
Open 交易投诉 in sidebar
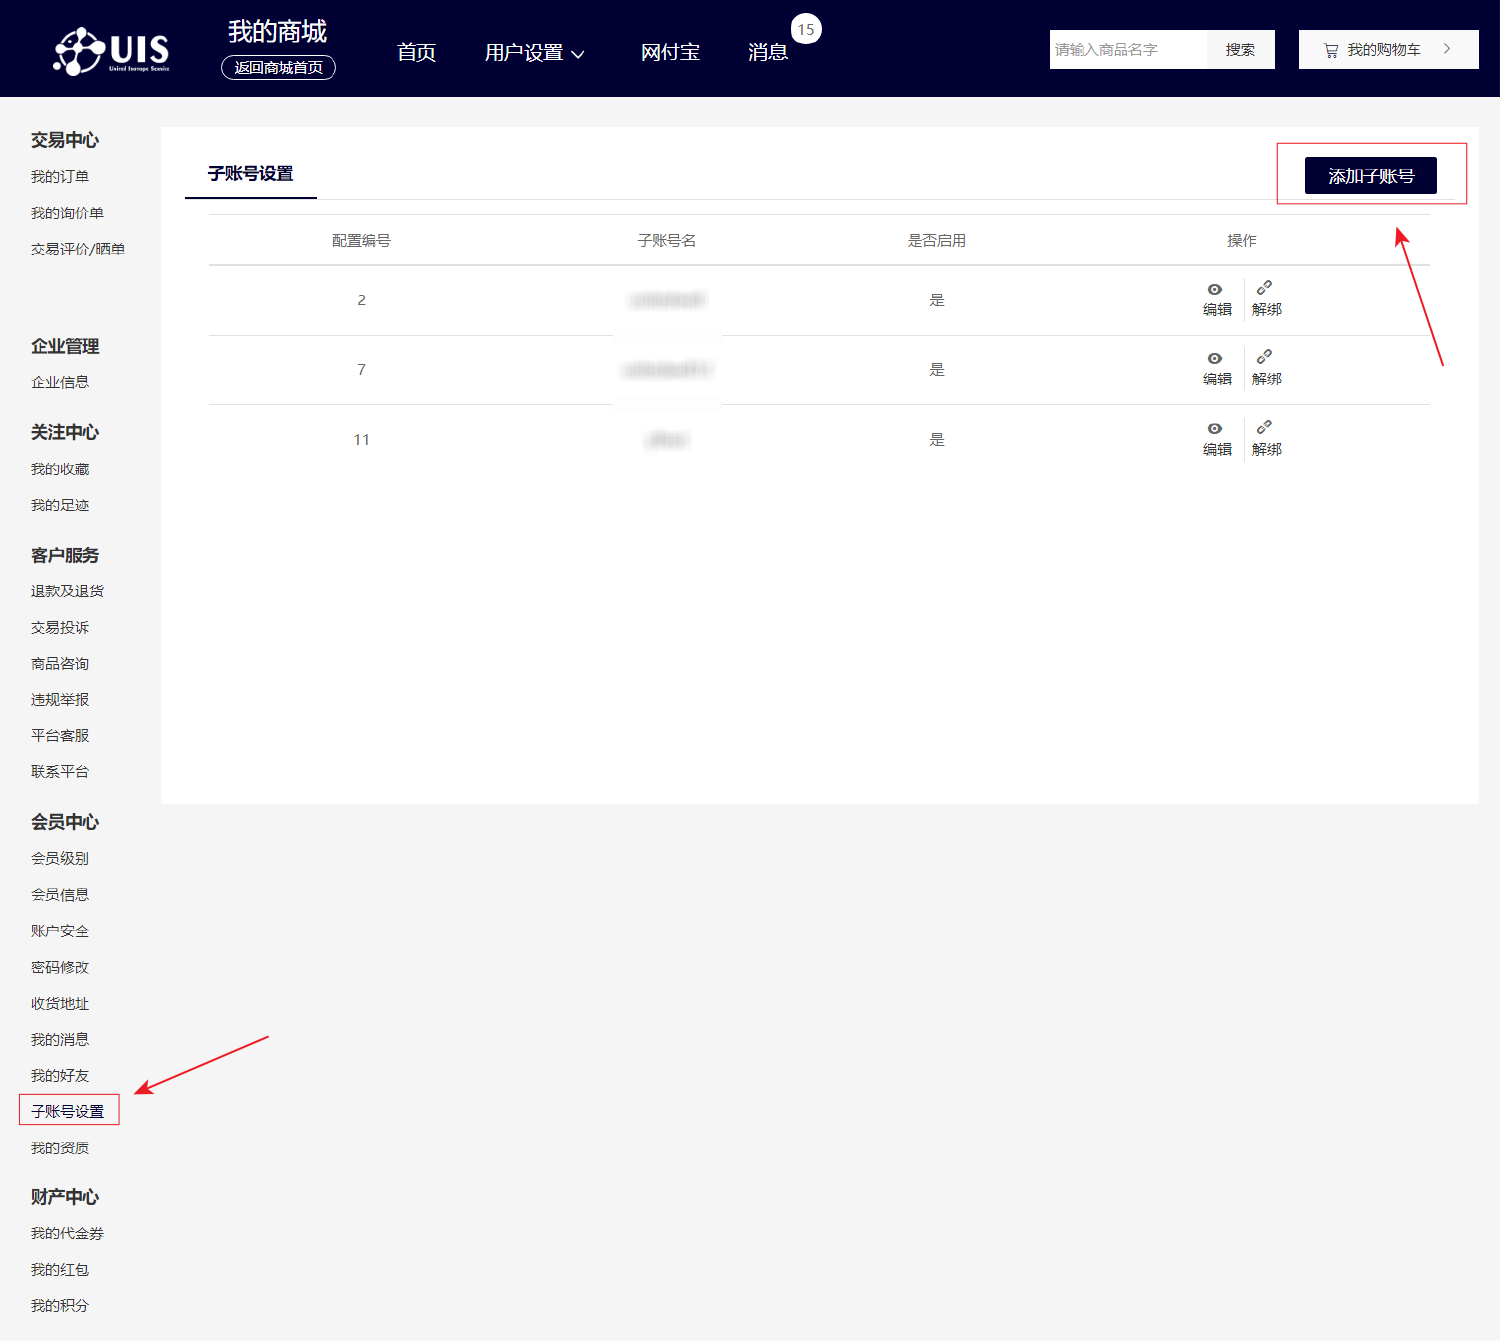60,627
